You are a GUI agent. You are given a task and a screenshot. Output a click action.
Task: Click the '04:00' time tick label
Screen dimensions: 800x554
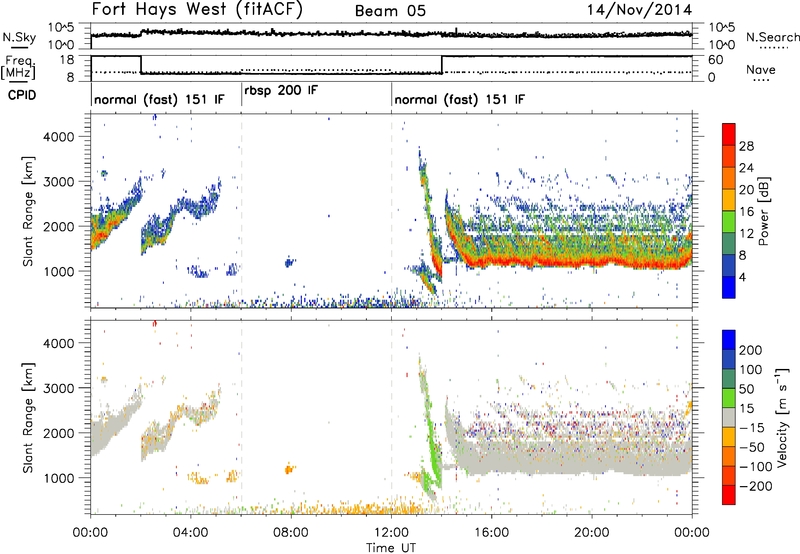[x=190, y=533]
